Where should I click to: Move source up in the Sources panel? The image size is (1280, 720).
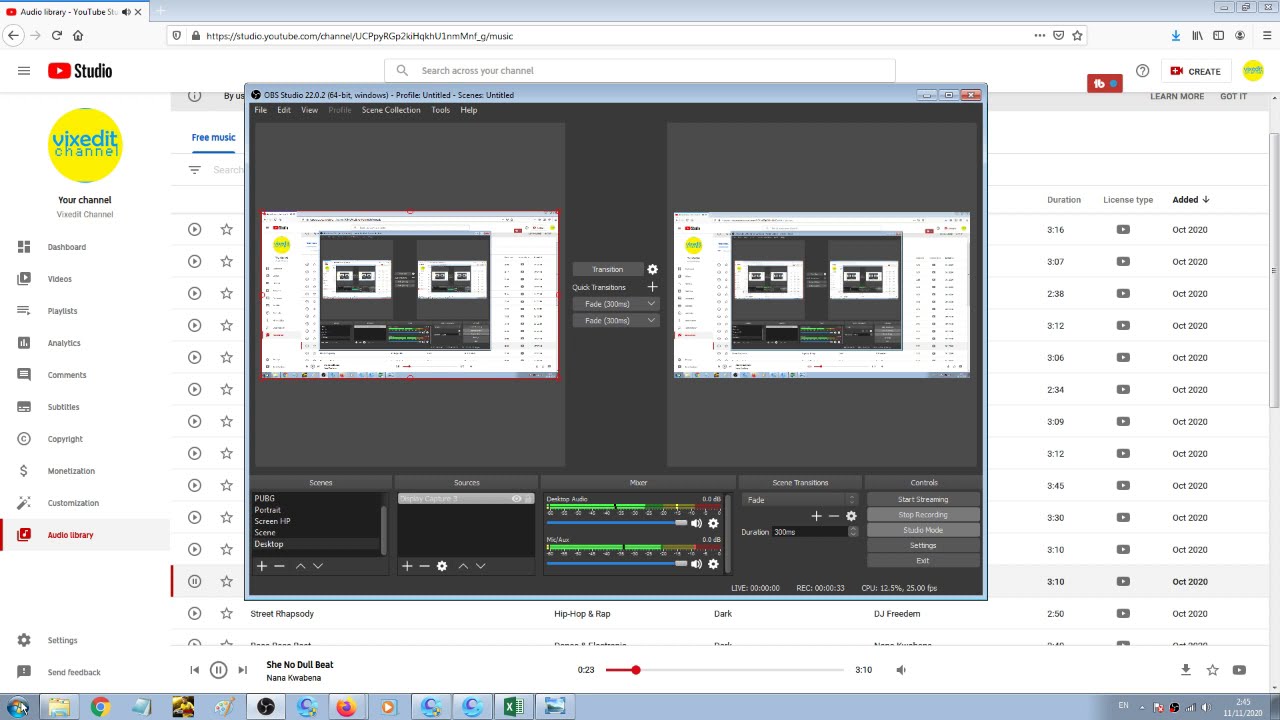pos(463,566)
